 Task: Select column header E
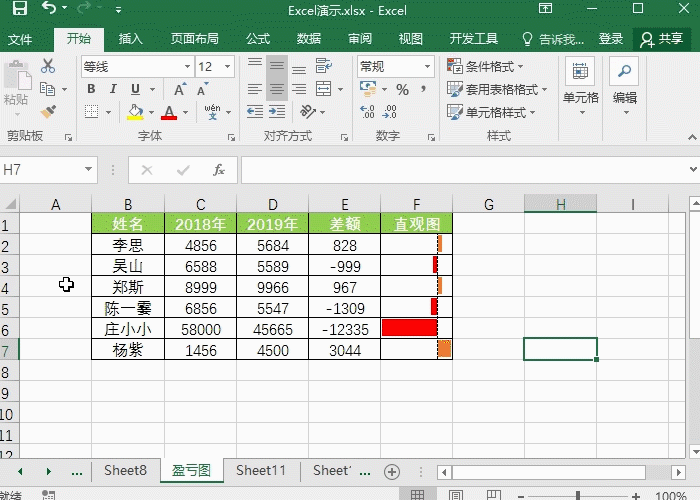click(345, 204)
